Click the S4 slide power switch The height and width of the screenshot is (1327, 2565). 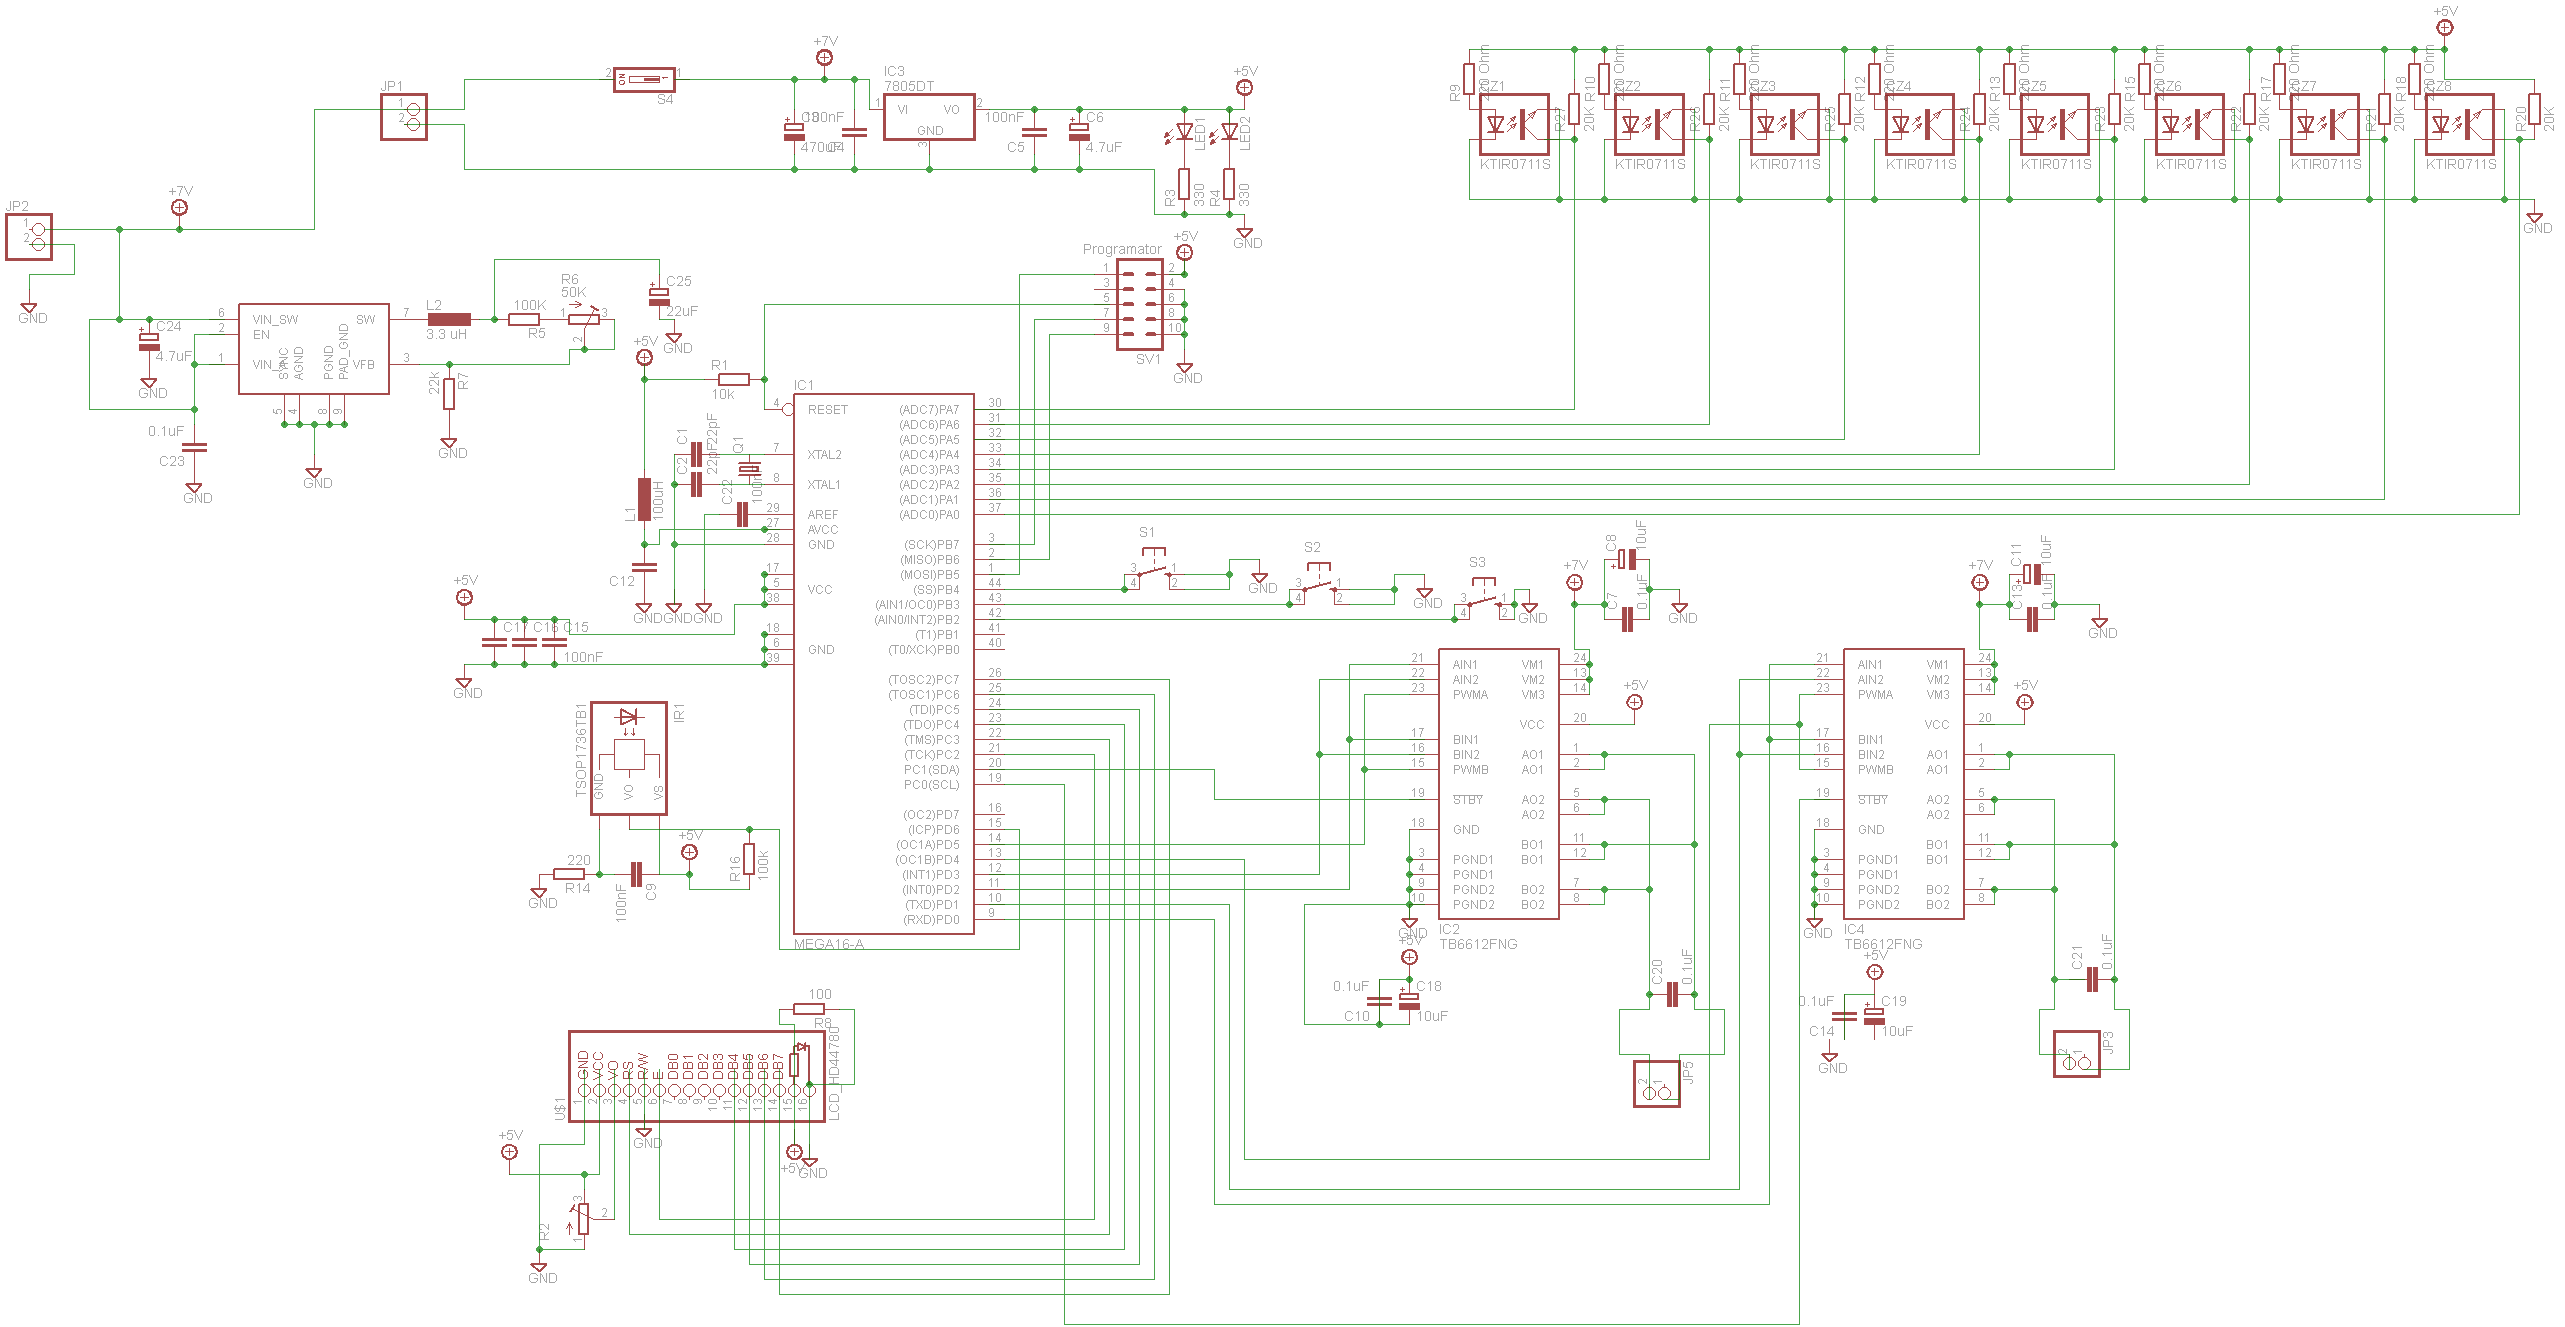pos(644,79)
